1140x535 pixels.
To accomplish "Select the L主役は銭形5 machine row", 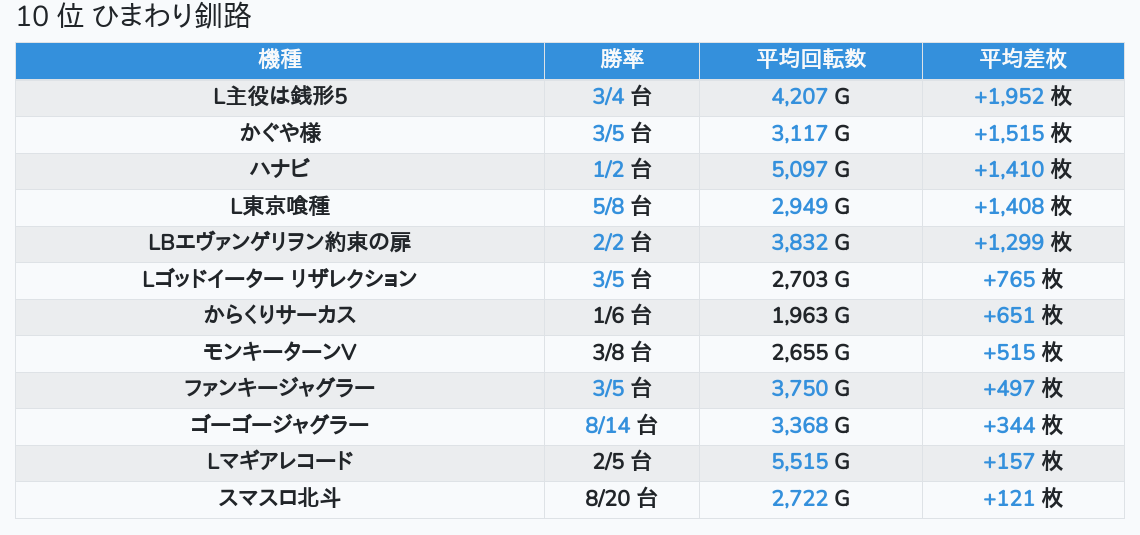I will (280, 97).
